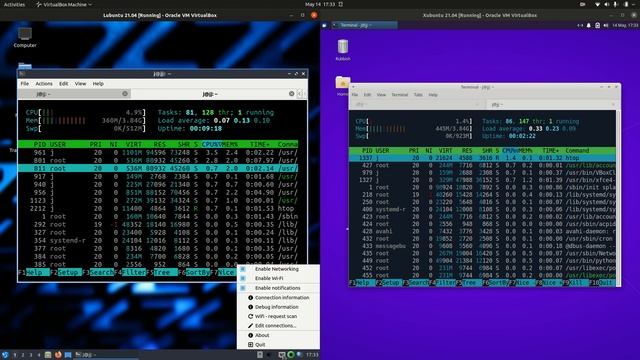The height and width of the screenshot is (360, 640).
Task: Select avahi PID 428 row in Xubuntu htop
Action: click(482, 231)
